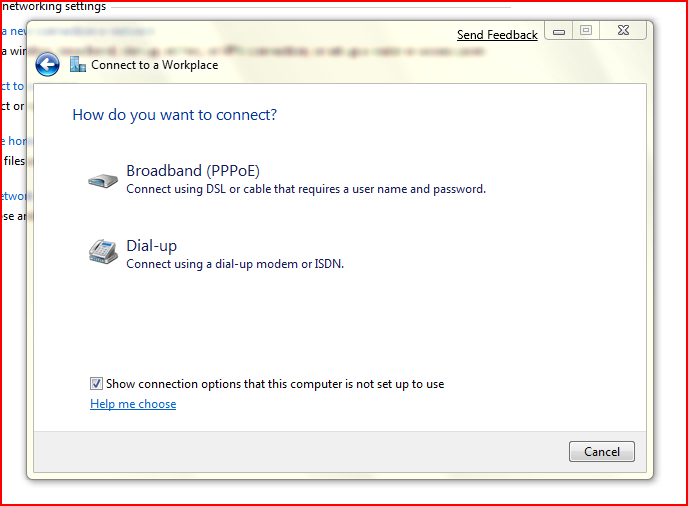
Task: Click the 'Connect to a Workplace' title text
Action: tap(155, 65)
